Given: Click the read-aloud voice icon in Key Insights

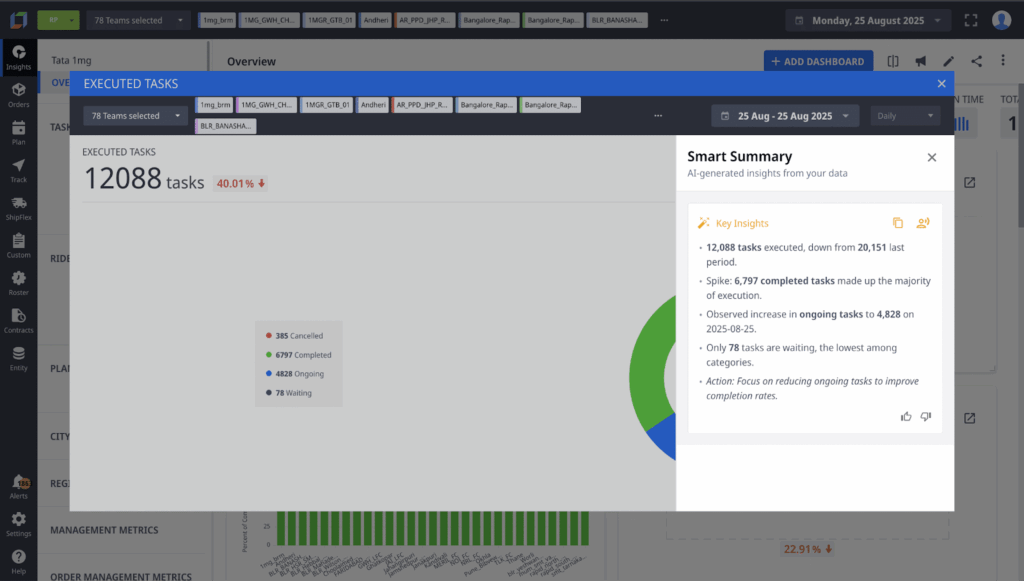Looking at the screenshot, I should [923, 223].
